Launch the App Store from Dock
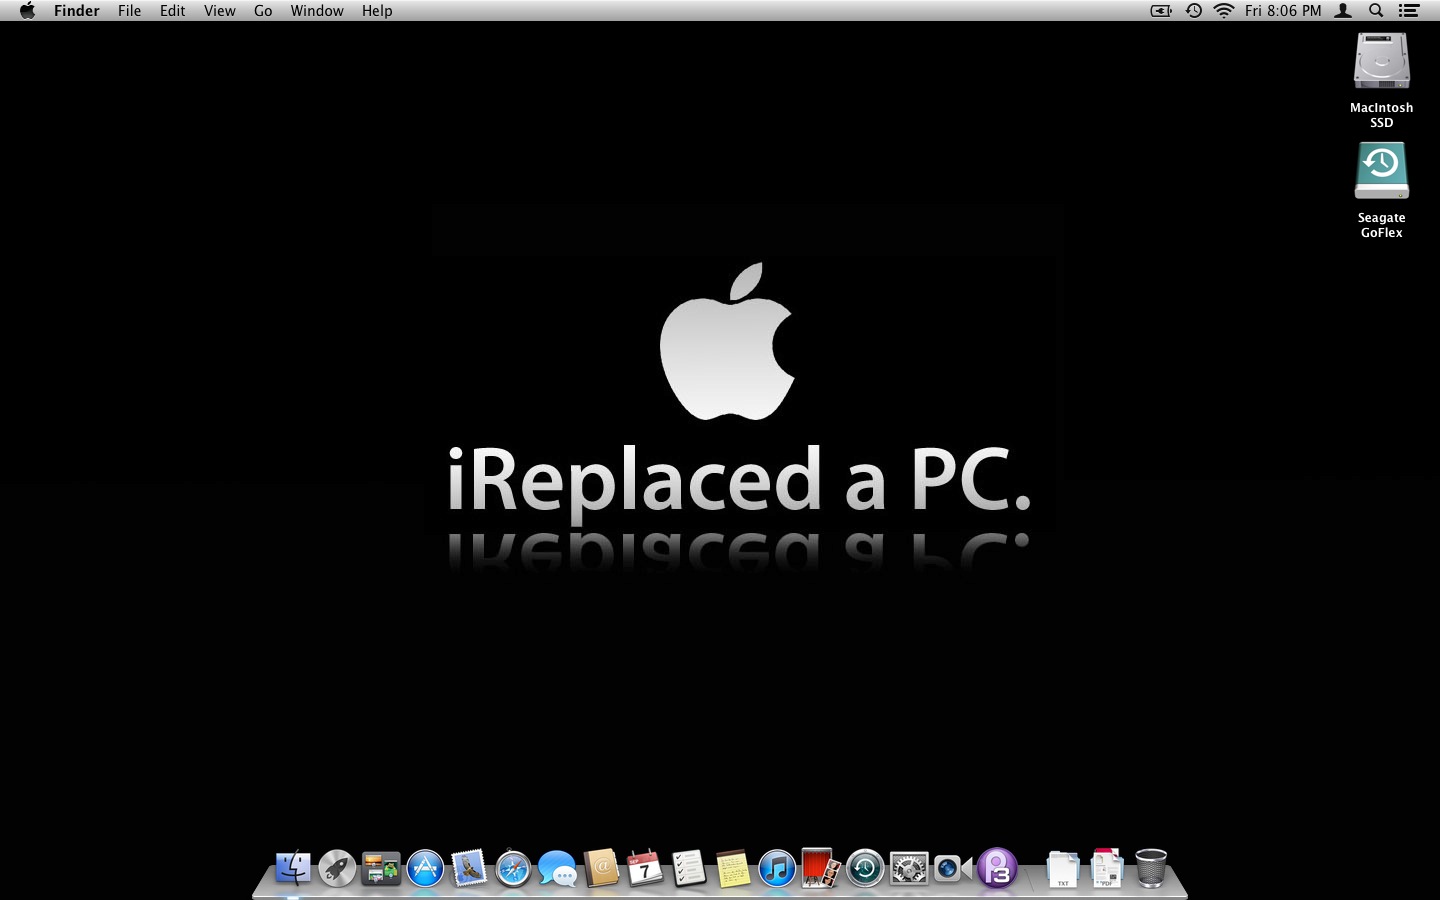The image size is (1440, 900). [x=425, y=868]
